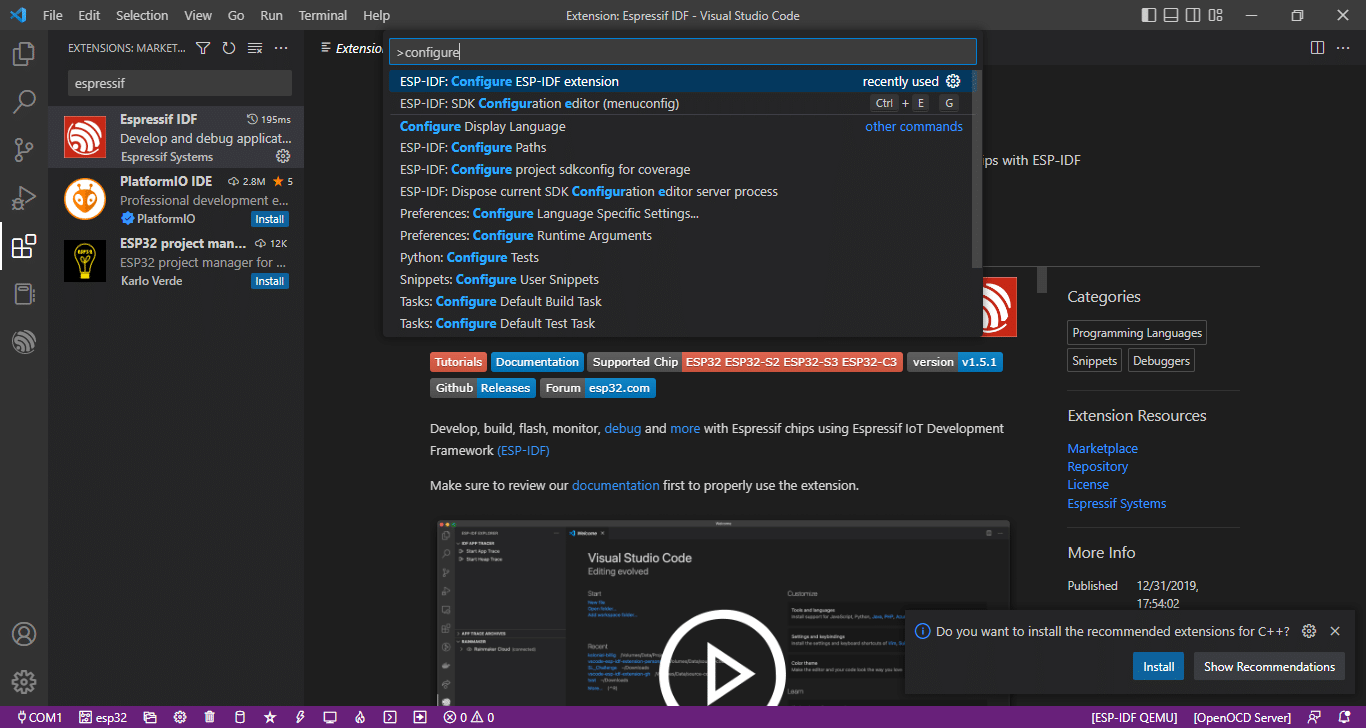Open notifications bell in status bar
This screenshot has width=1366, height=728.
[1344, 717]
